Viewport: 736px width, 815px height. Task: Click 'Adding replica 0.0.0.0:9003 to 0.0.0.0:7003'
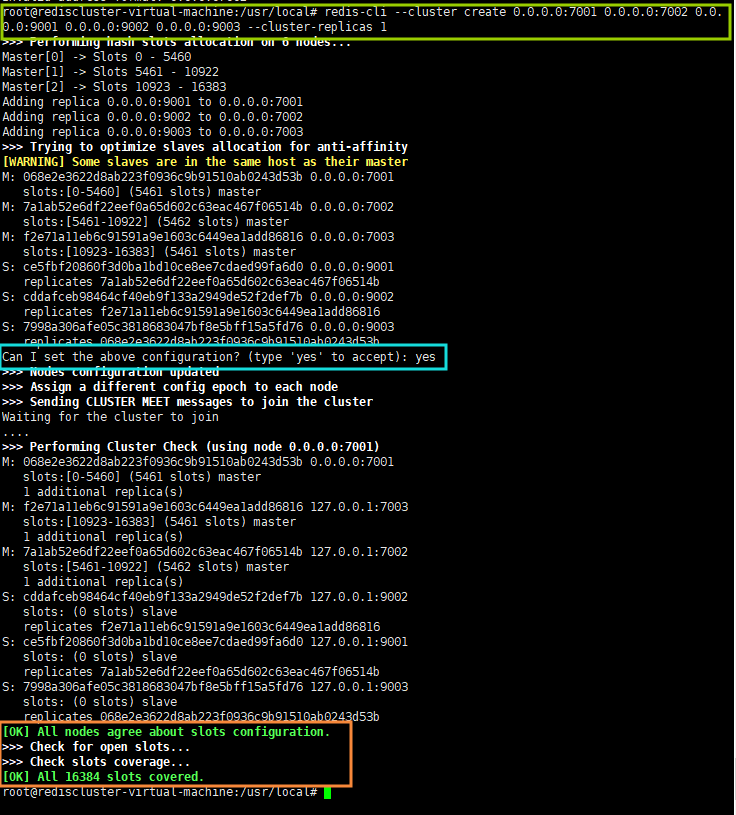(152, 132)
